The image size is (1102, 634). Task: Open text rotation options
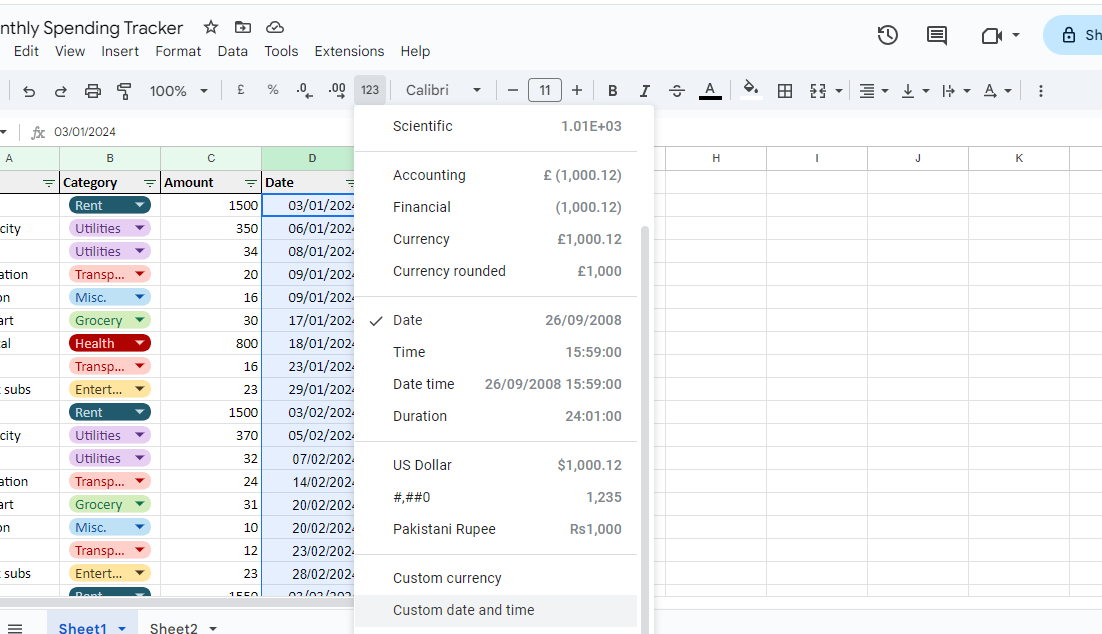click(997, 91)
